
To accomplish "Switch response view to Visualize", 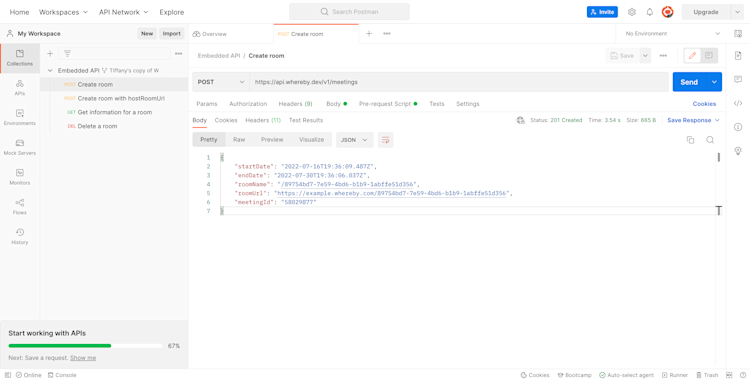I will click(x=311, y=140).
